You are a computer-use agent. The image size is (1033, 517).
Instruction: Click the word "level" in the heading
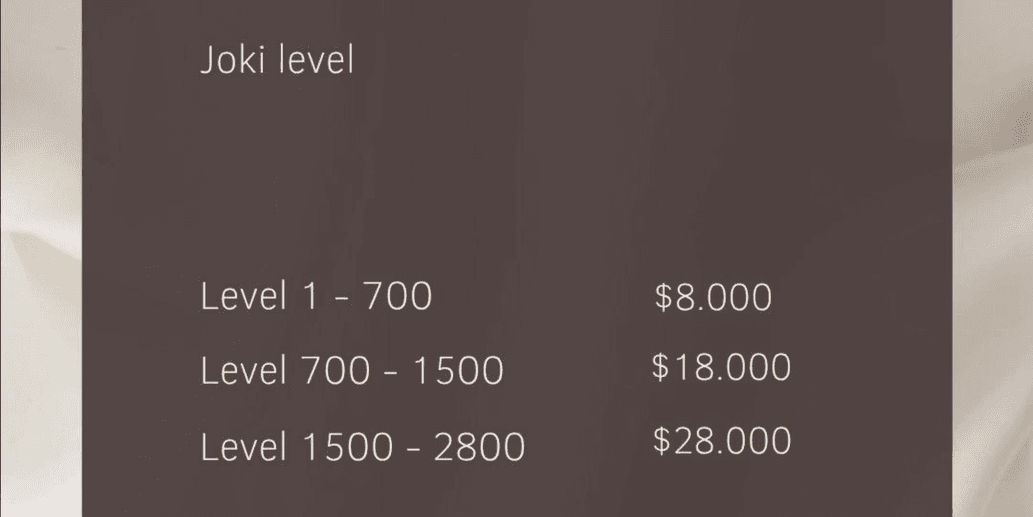click(x=316, y=61)
